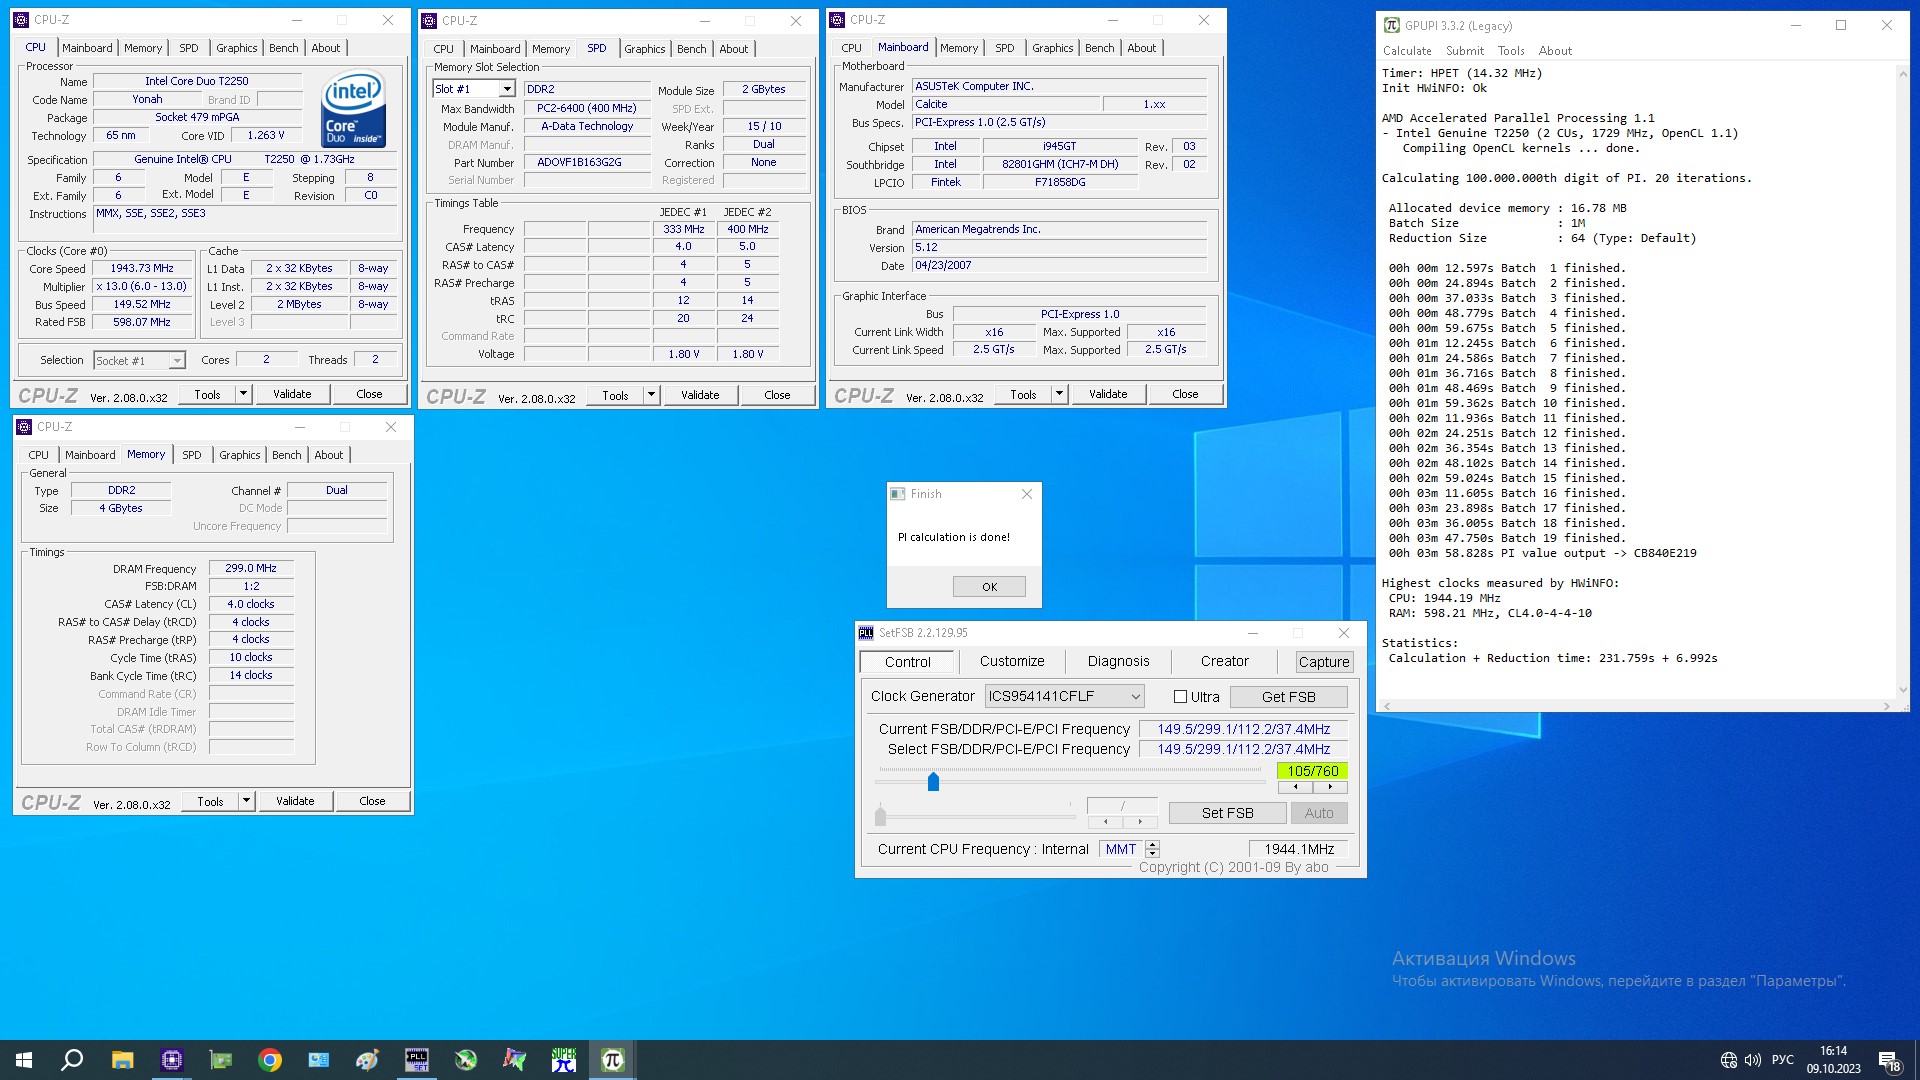Expand Tools arrow in Memory tab window
This screenshot has width=1920, height=1080.
(246, 801)
